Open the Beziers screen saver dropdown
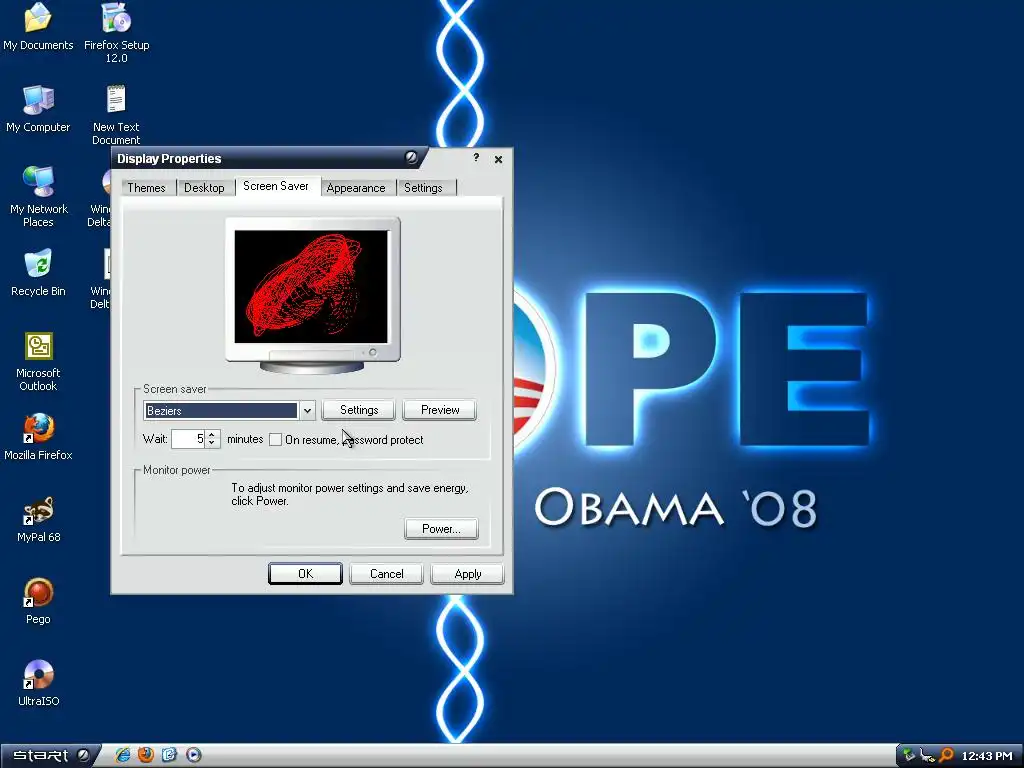This screenshot has width=1024, height=768. [x=307, y=410]
